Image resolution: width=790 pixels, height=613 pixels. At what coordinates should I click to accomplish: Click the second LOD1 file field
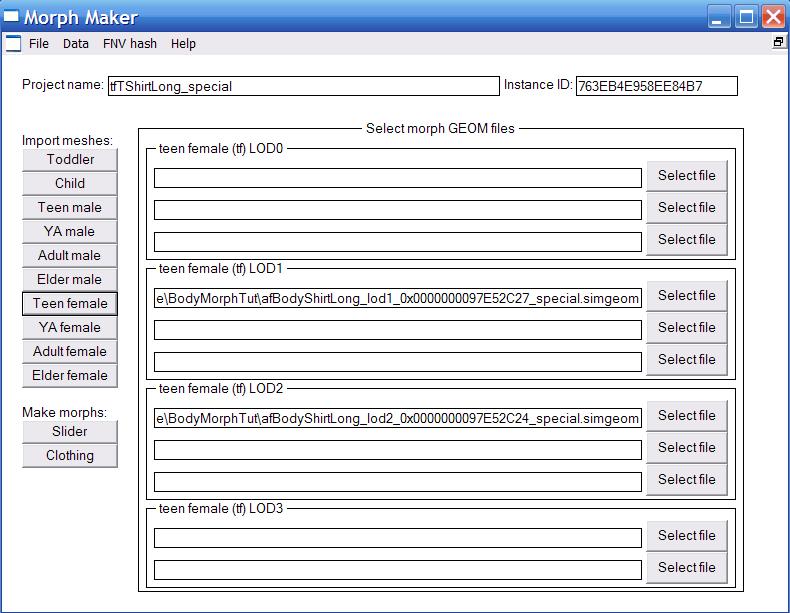click(x=398, y=330)
